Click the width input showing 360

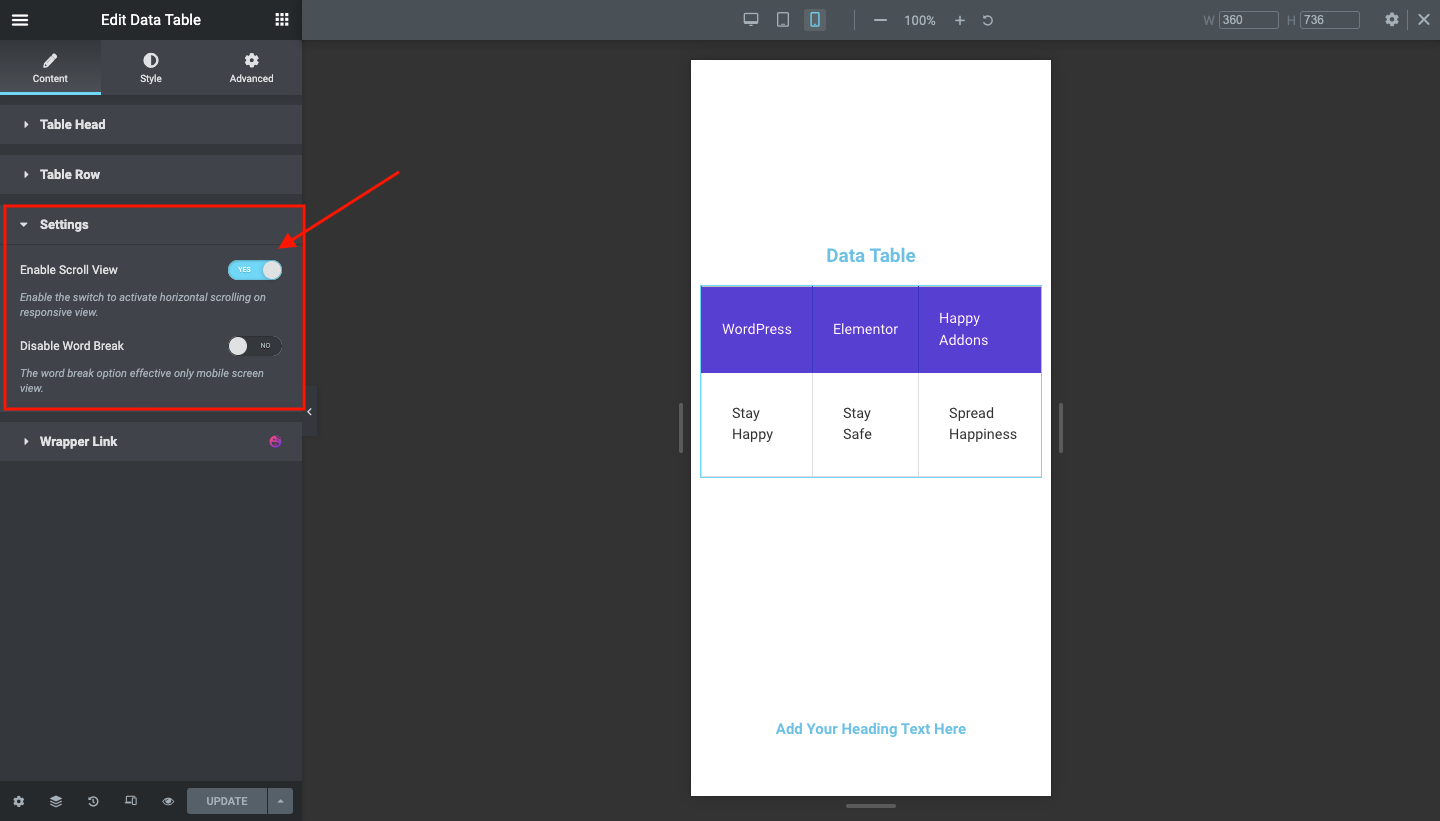point(1249,19)
